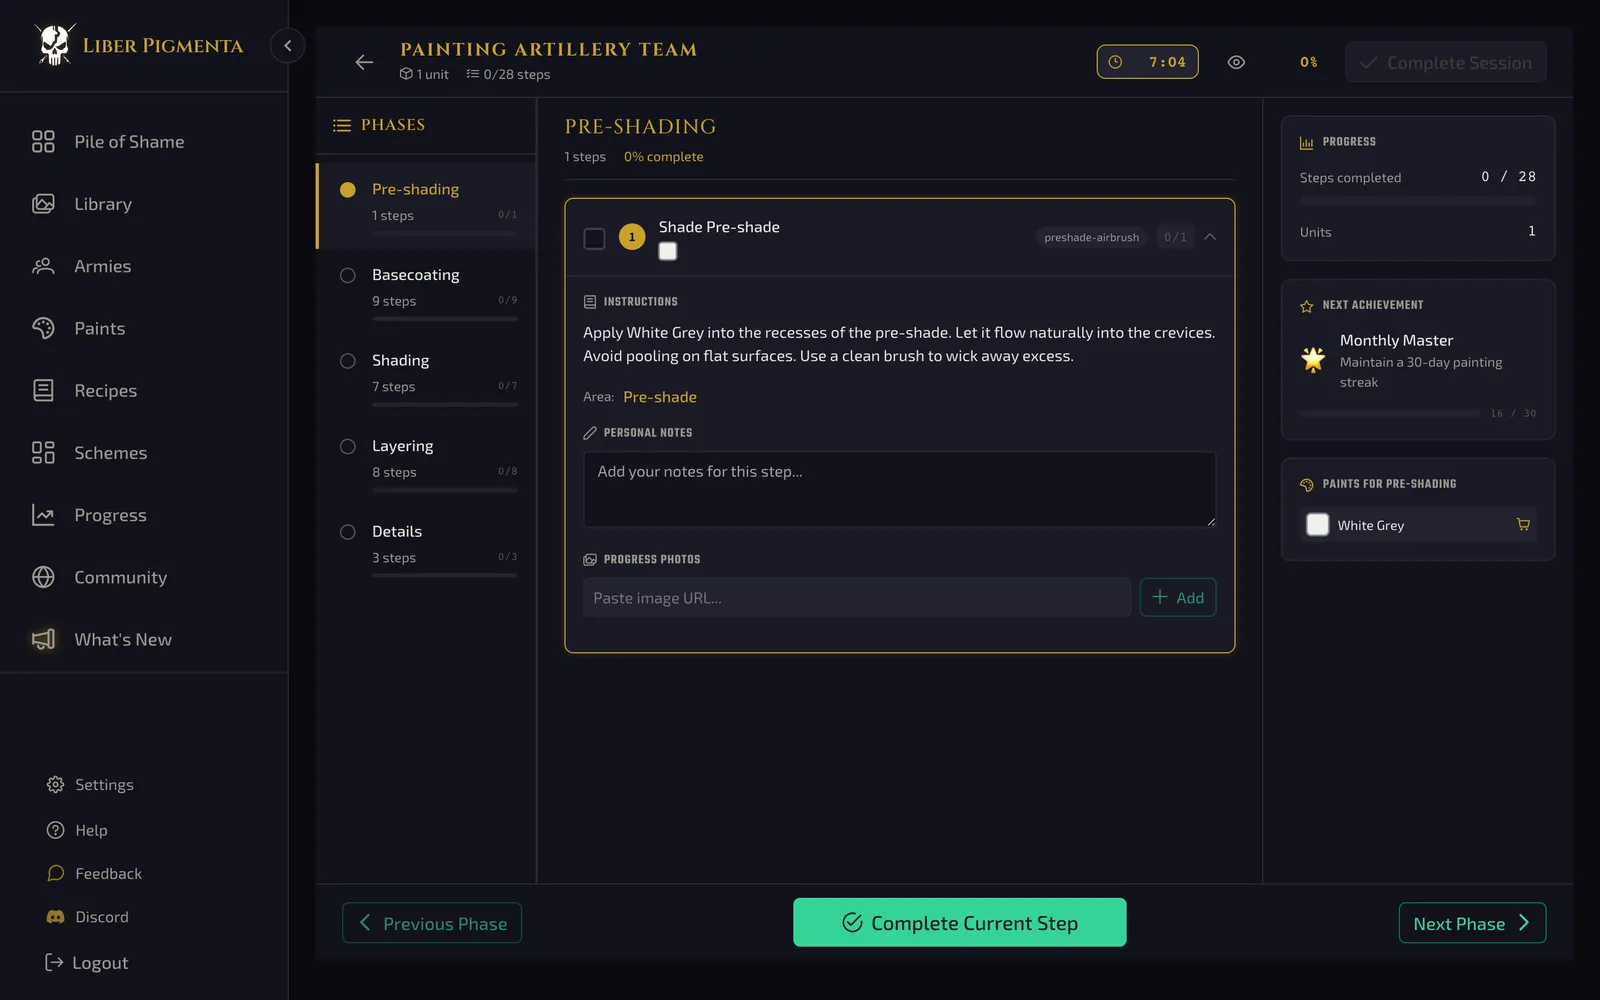
Task: Click the White Grey paint swatch
Action: [1318, 525]
